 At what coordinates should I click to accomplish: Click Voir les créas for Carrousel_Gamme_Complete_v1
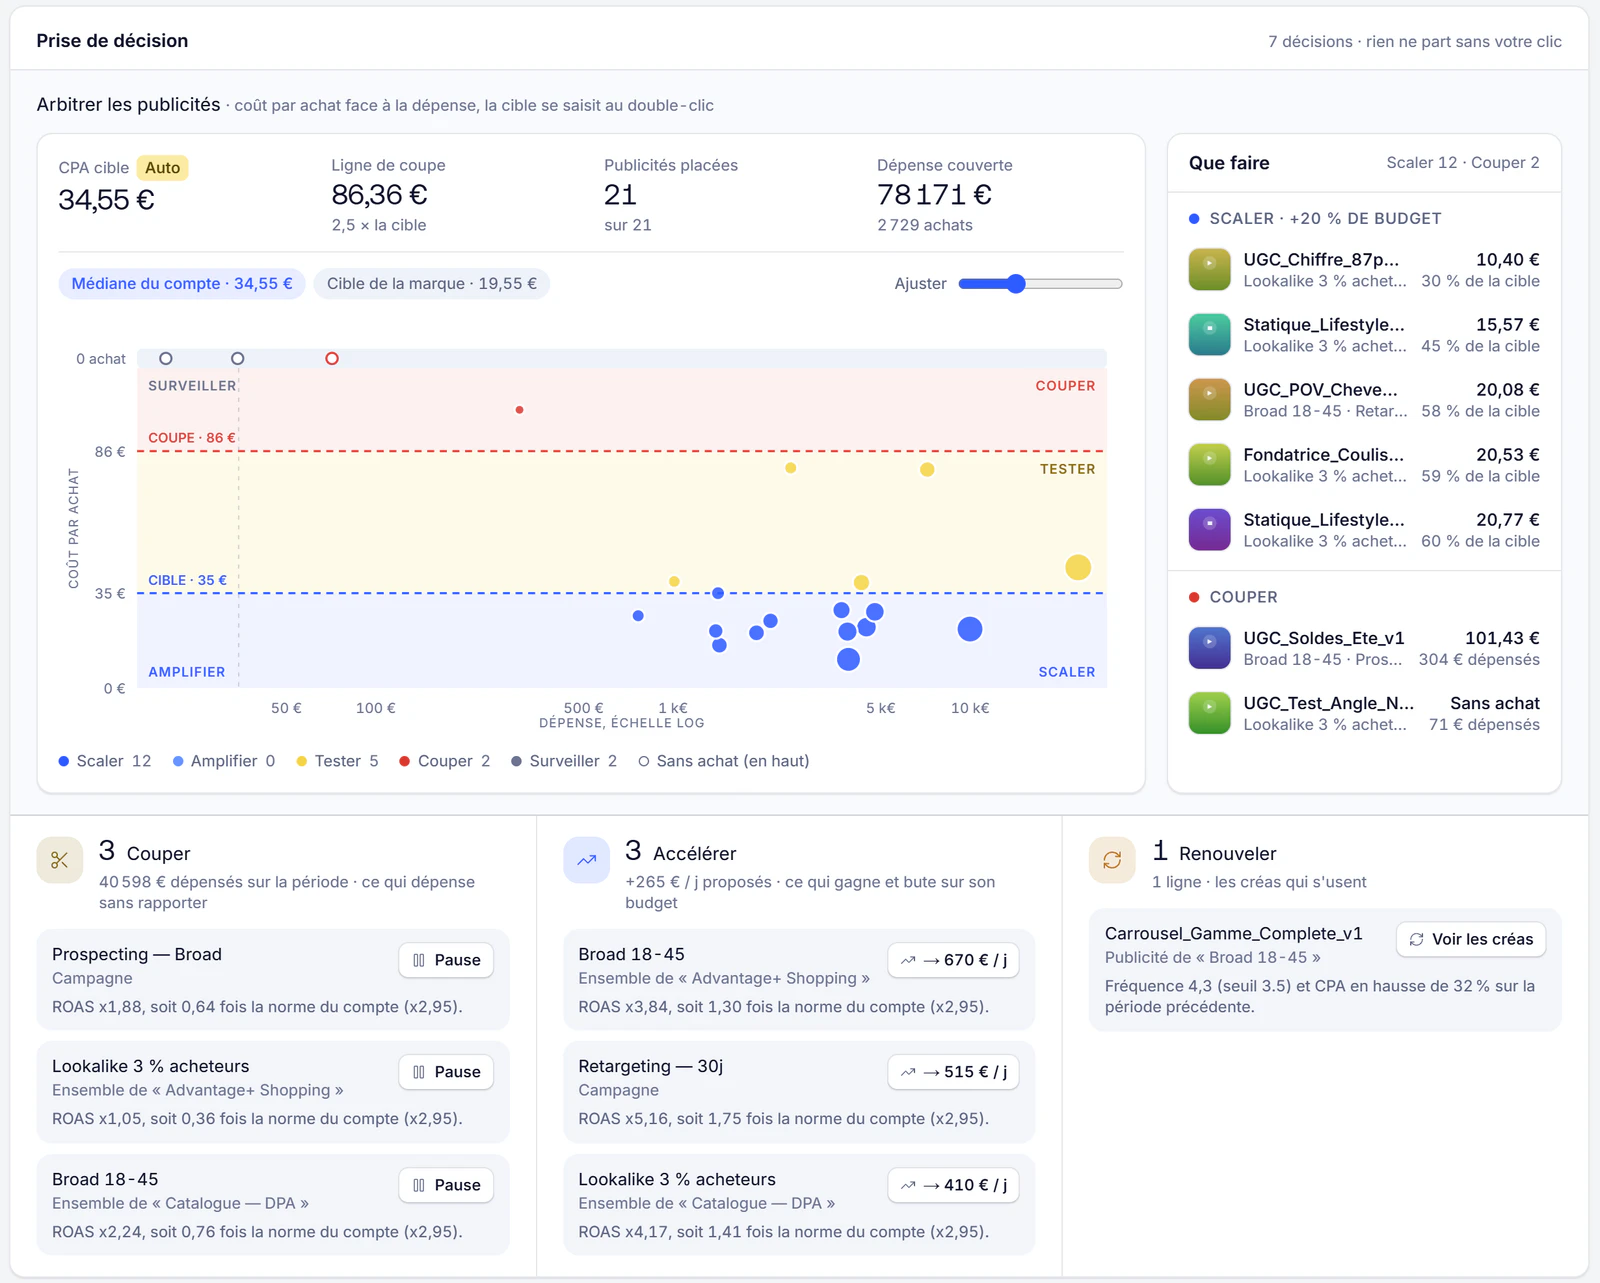[1471, 939]
